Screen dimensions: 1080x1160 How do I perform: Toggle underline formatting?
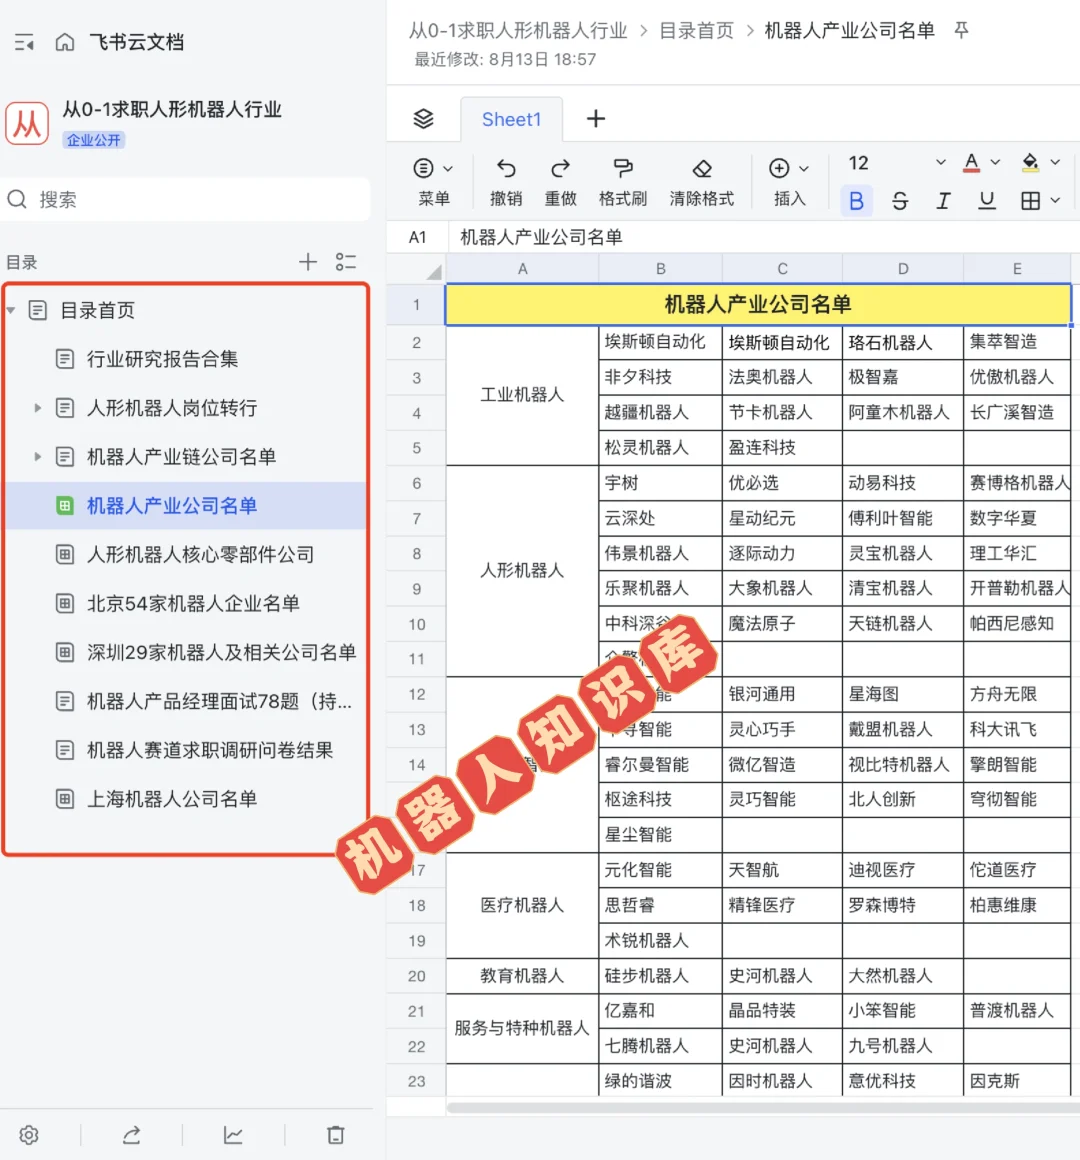tap(986, 200)
